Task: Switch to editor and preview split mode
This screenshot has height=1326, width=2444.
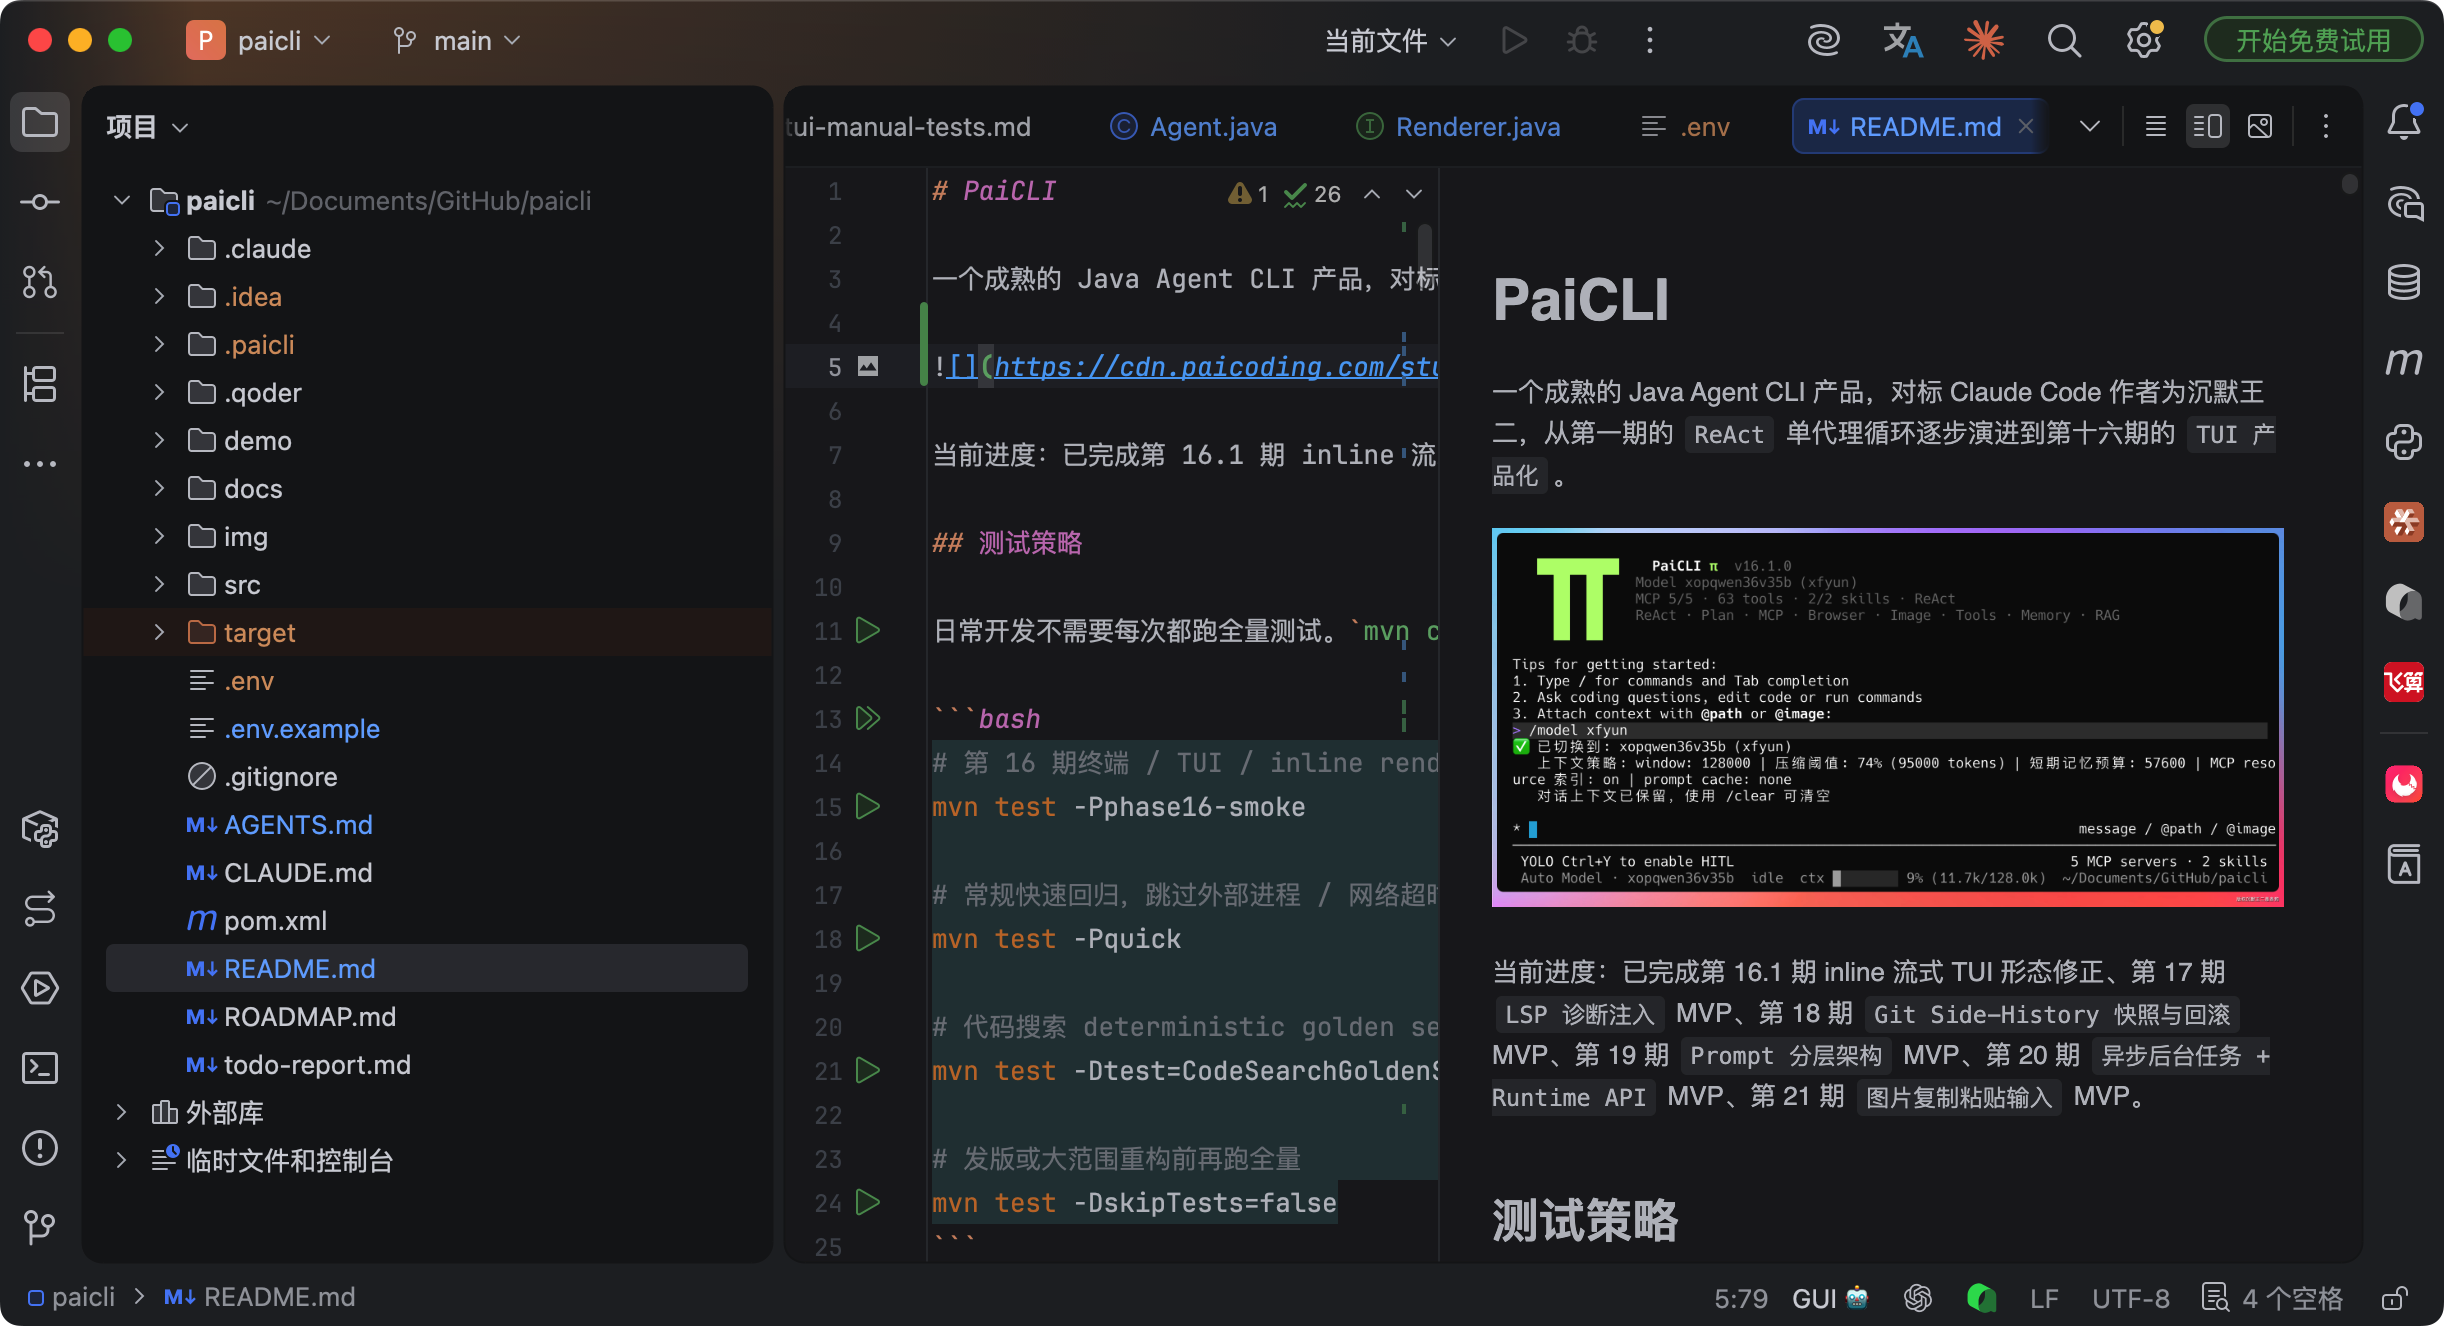Action: (x=2208, y=127)
